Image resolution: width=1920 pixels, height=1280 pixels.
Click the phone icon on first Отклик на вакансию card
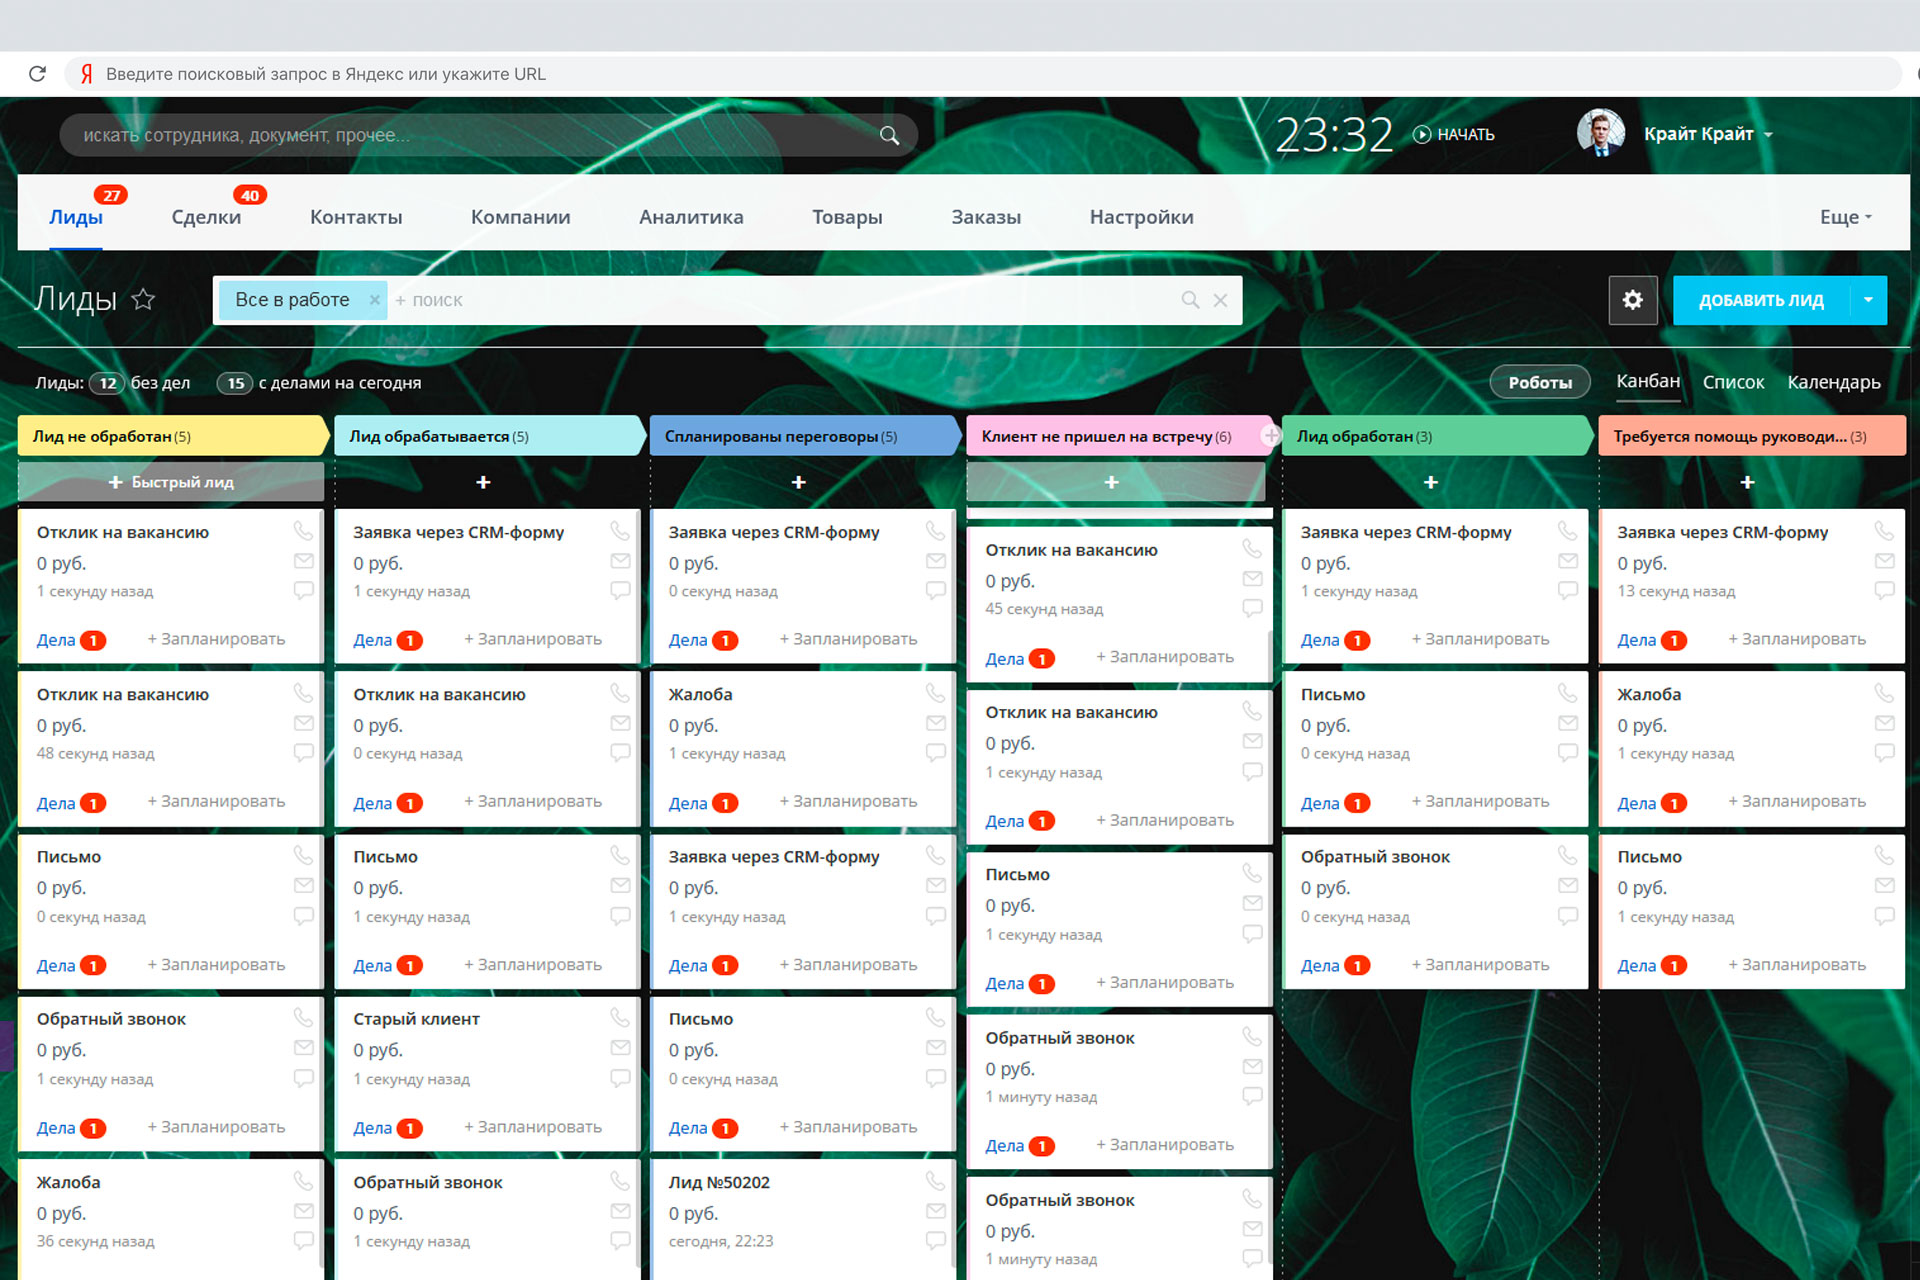pos(302,531)
